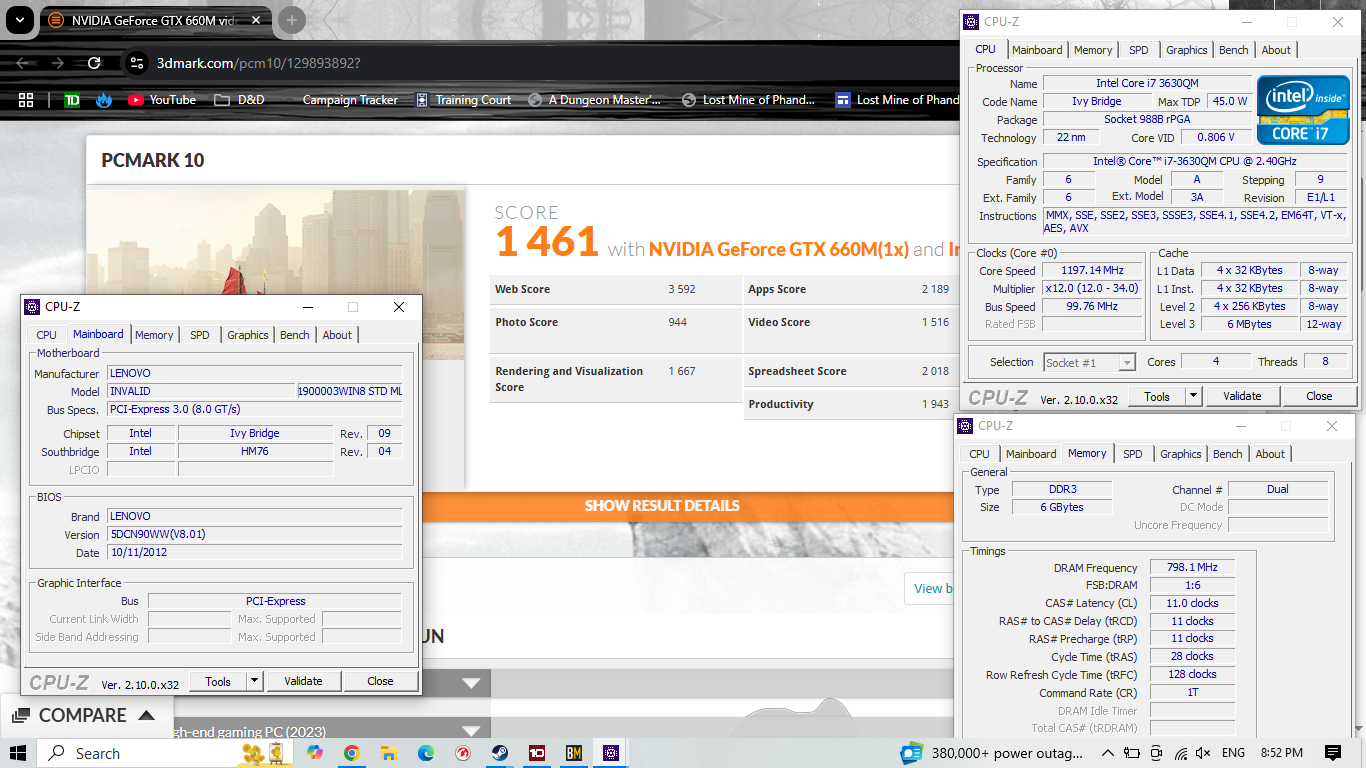Select Memory tab in Mainboard CPU-Z window
Viewport: 1366px width, 768px height.
pyautogui.click(x=154, y=335)
